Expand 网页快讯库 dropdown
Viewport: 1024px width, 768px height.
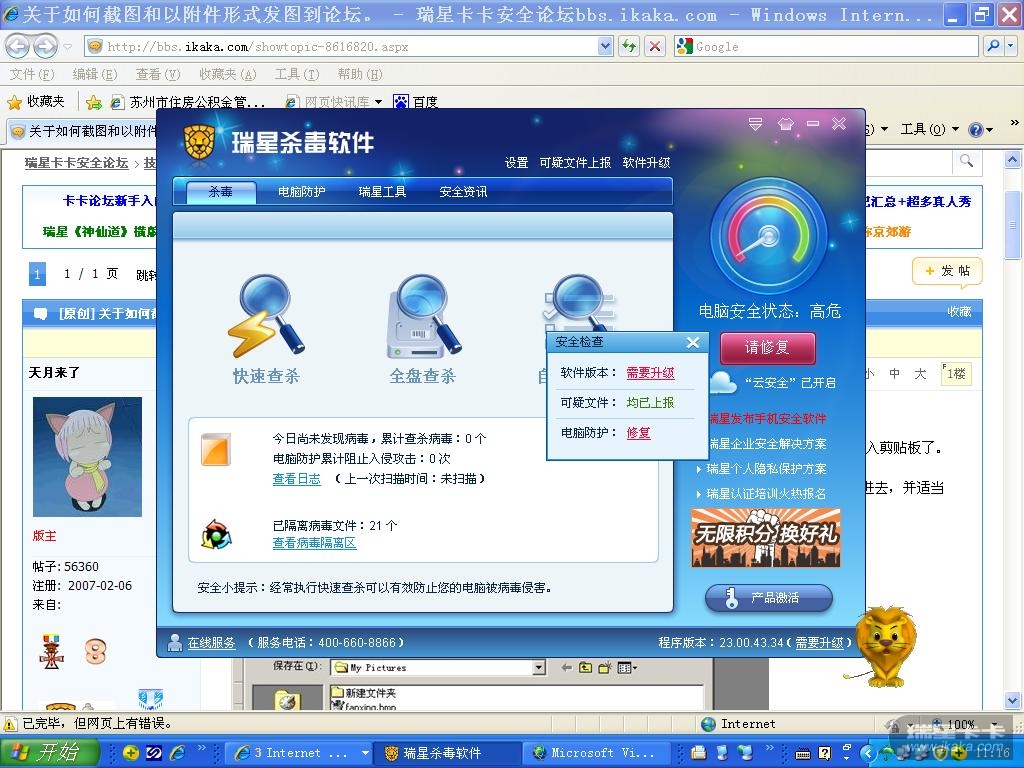tap(378, 102)
